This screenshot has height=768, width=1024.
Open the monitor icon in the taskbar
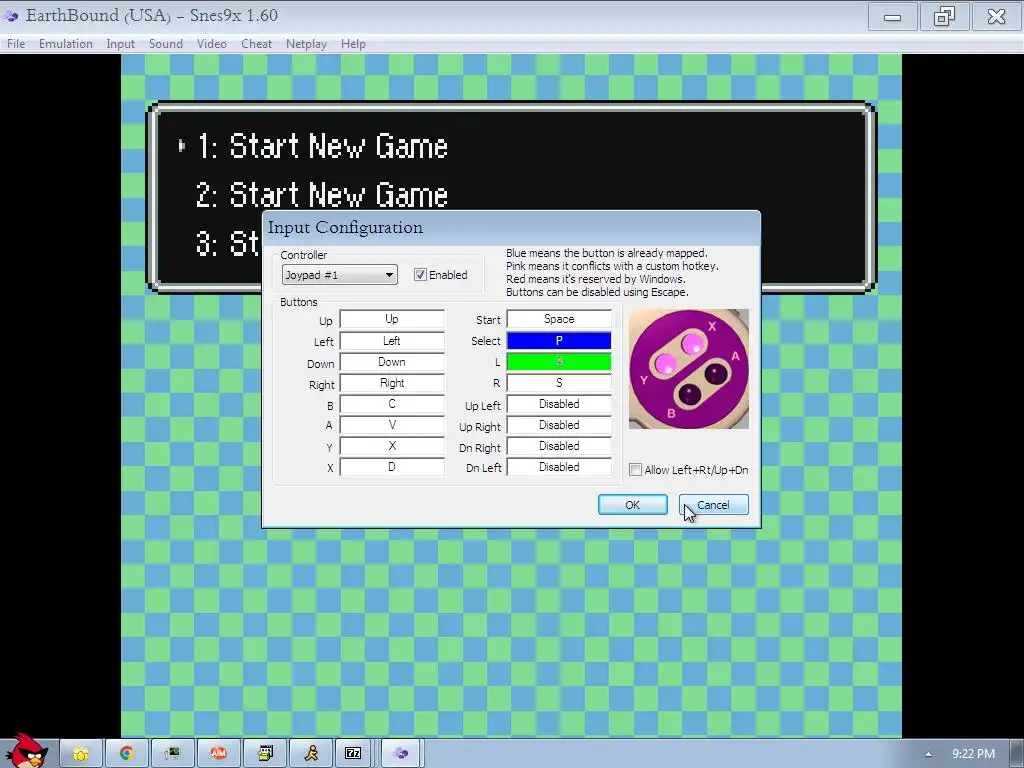(172, 754)
